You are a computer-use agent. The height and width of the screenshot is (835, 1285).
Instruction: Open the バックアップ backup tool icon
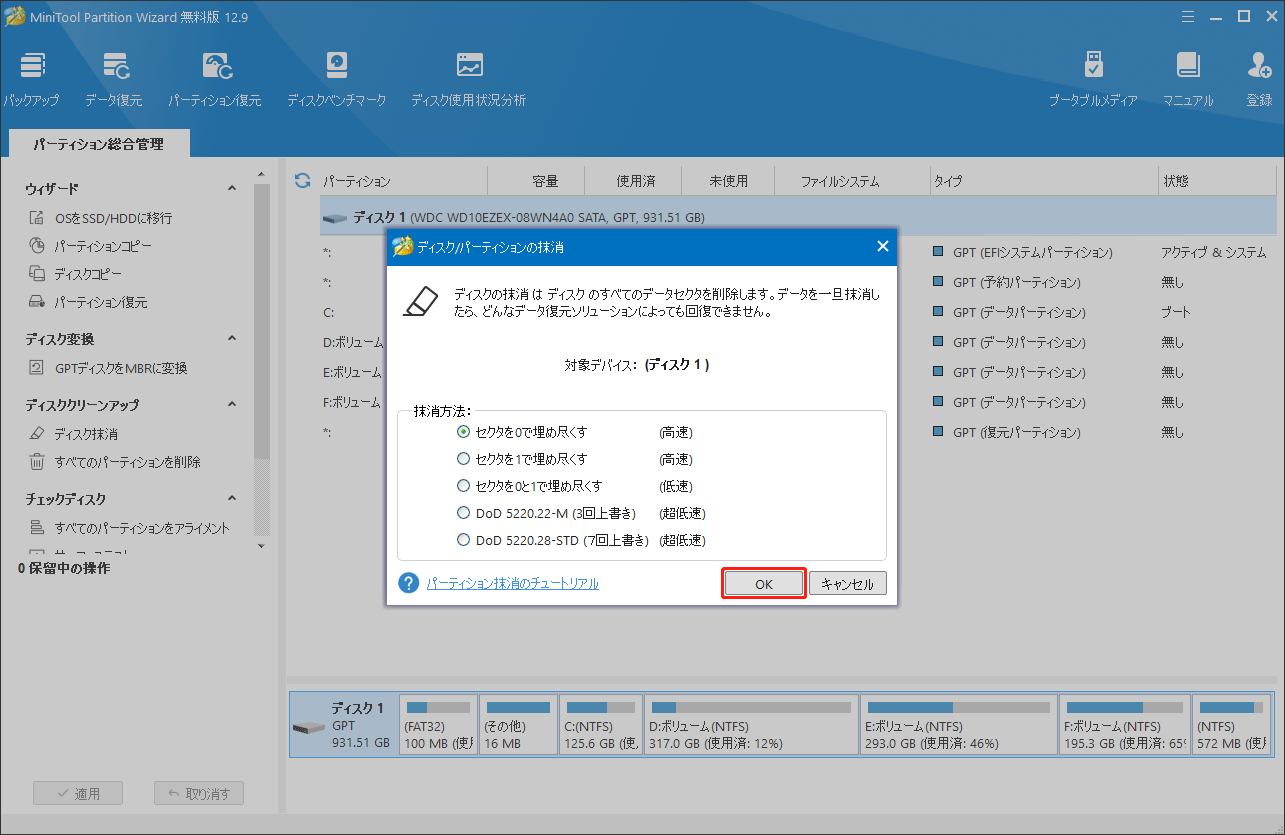(30, 80)
